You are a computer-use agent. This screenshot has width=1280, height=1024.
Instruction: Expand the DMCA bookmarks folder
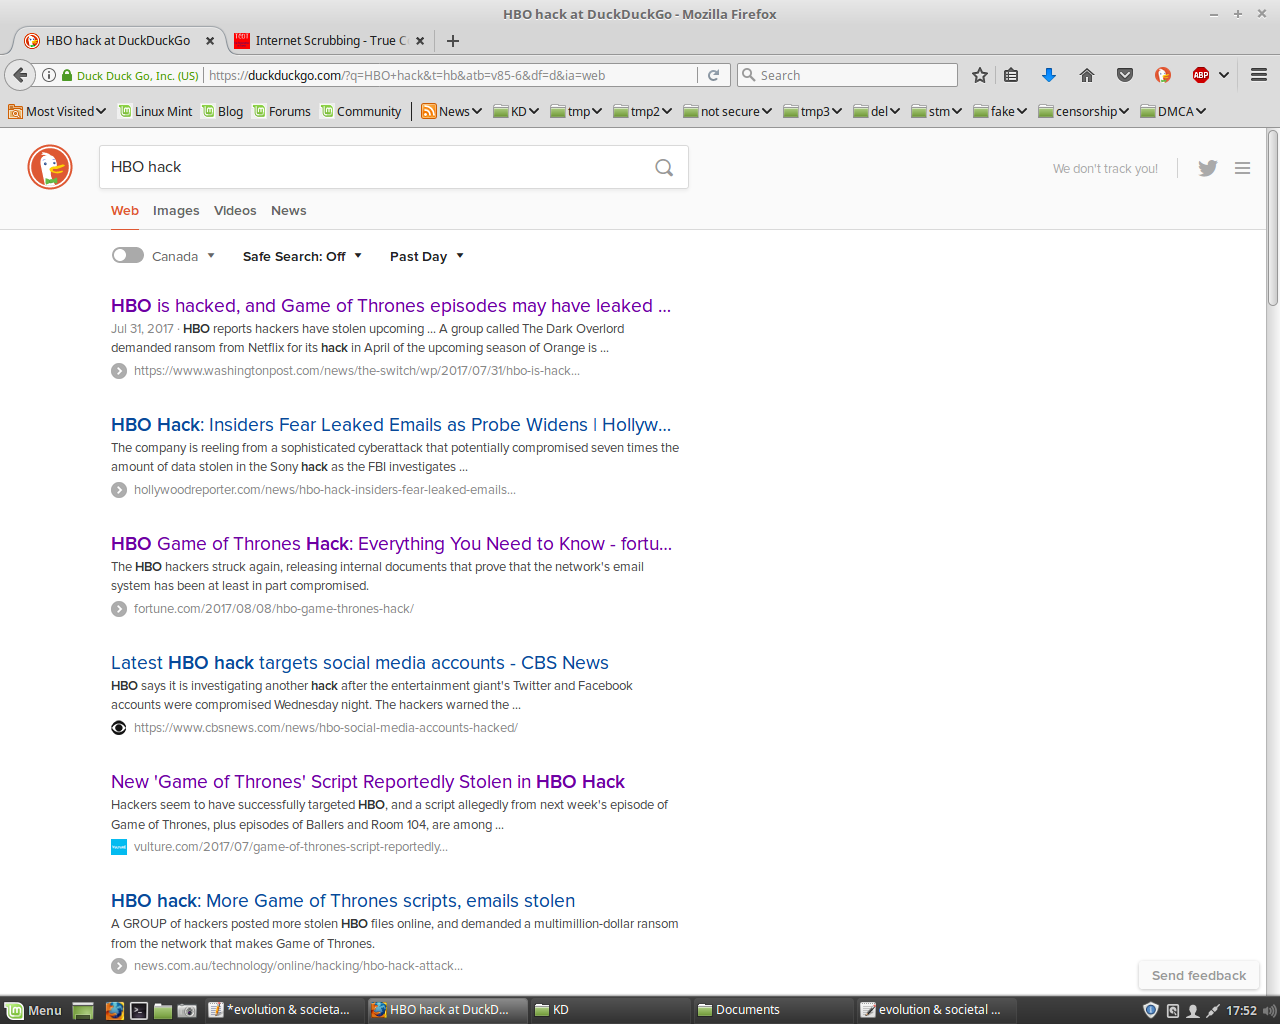[x=1173, y=111]
